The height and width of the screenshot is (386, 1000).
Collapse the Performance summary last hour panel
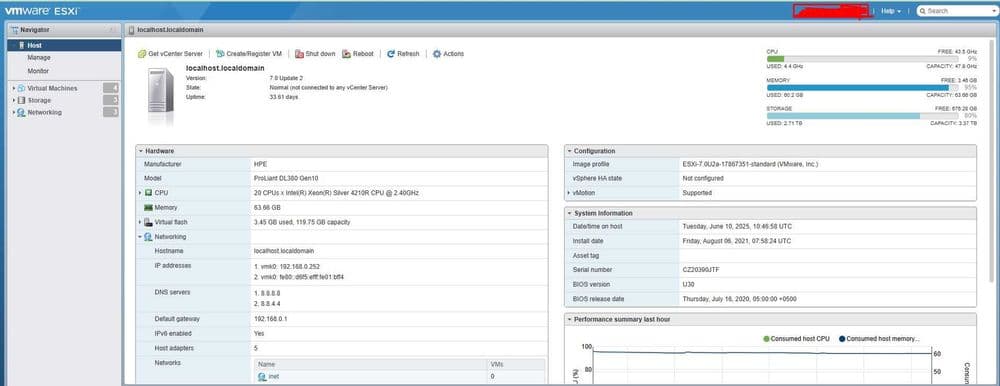coord(570,319)
